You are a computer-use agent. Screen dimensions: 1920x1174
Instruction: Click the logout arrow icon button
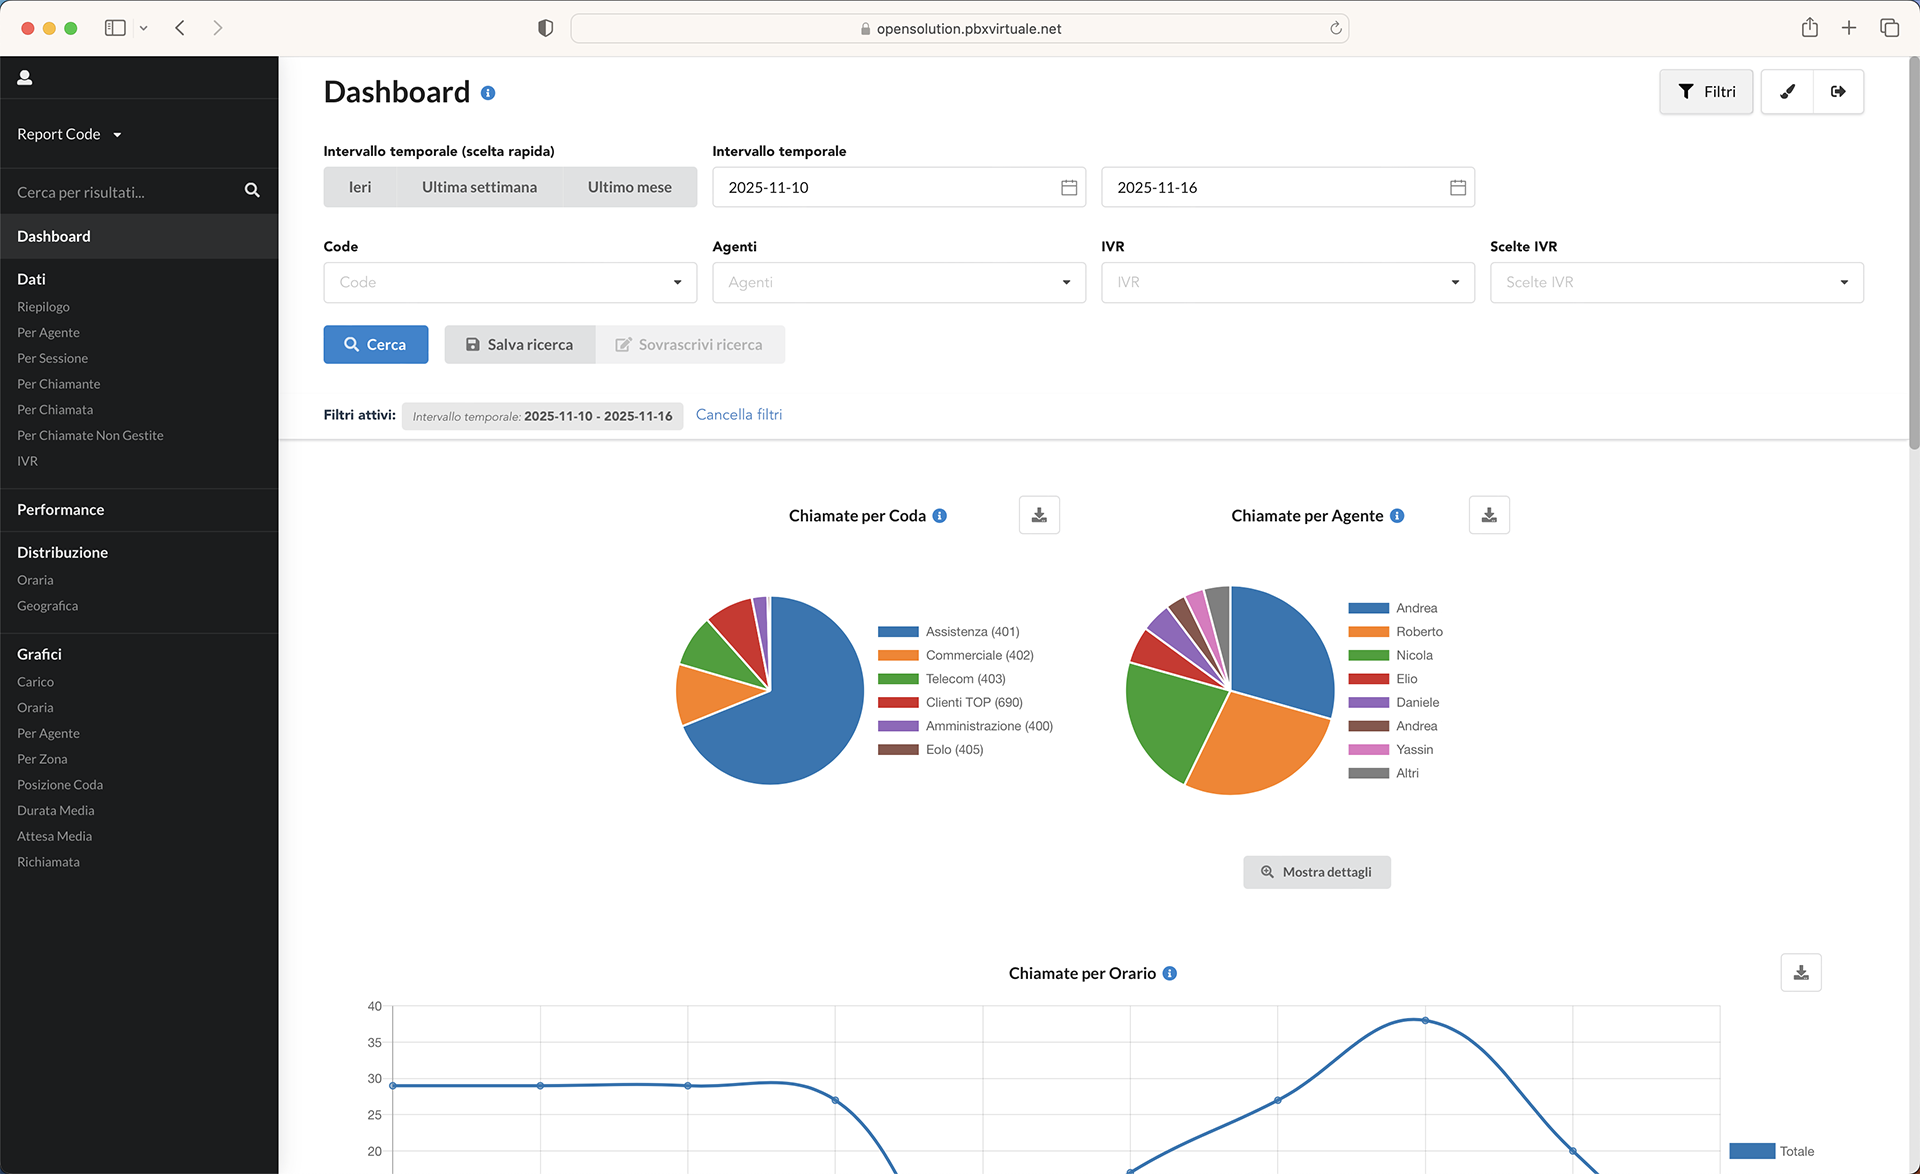click(x=1838, y=92)
